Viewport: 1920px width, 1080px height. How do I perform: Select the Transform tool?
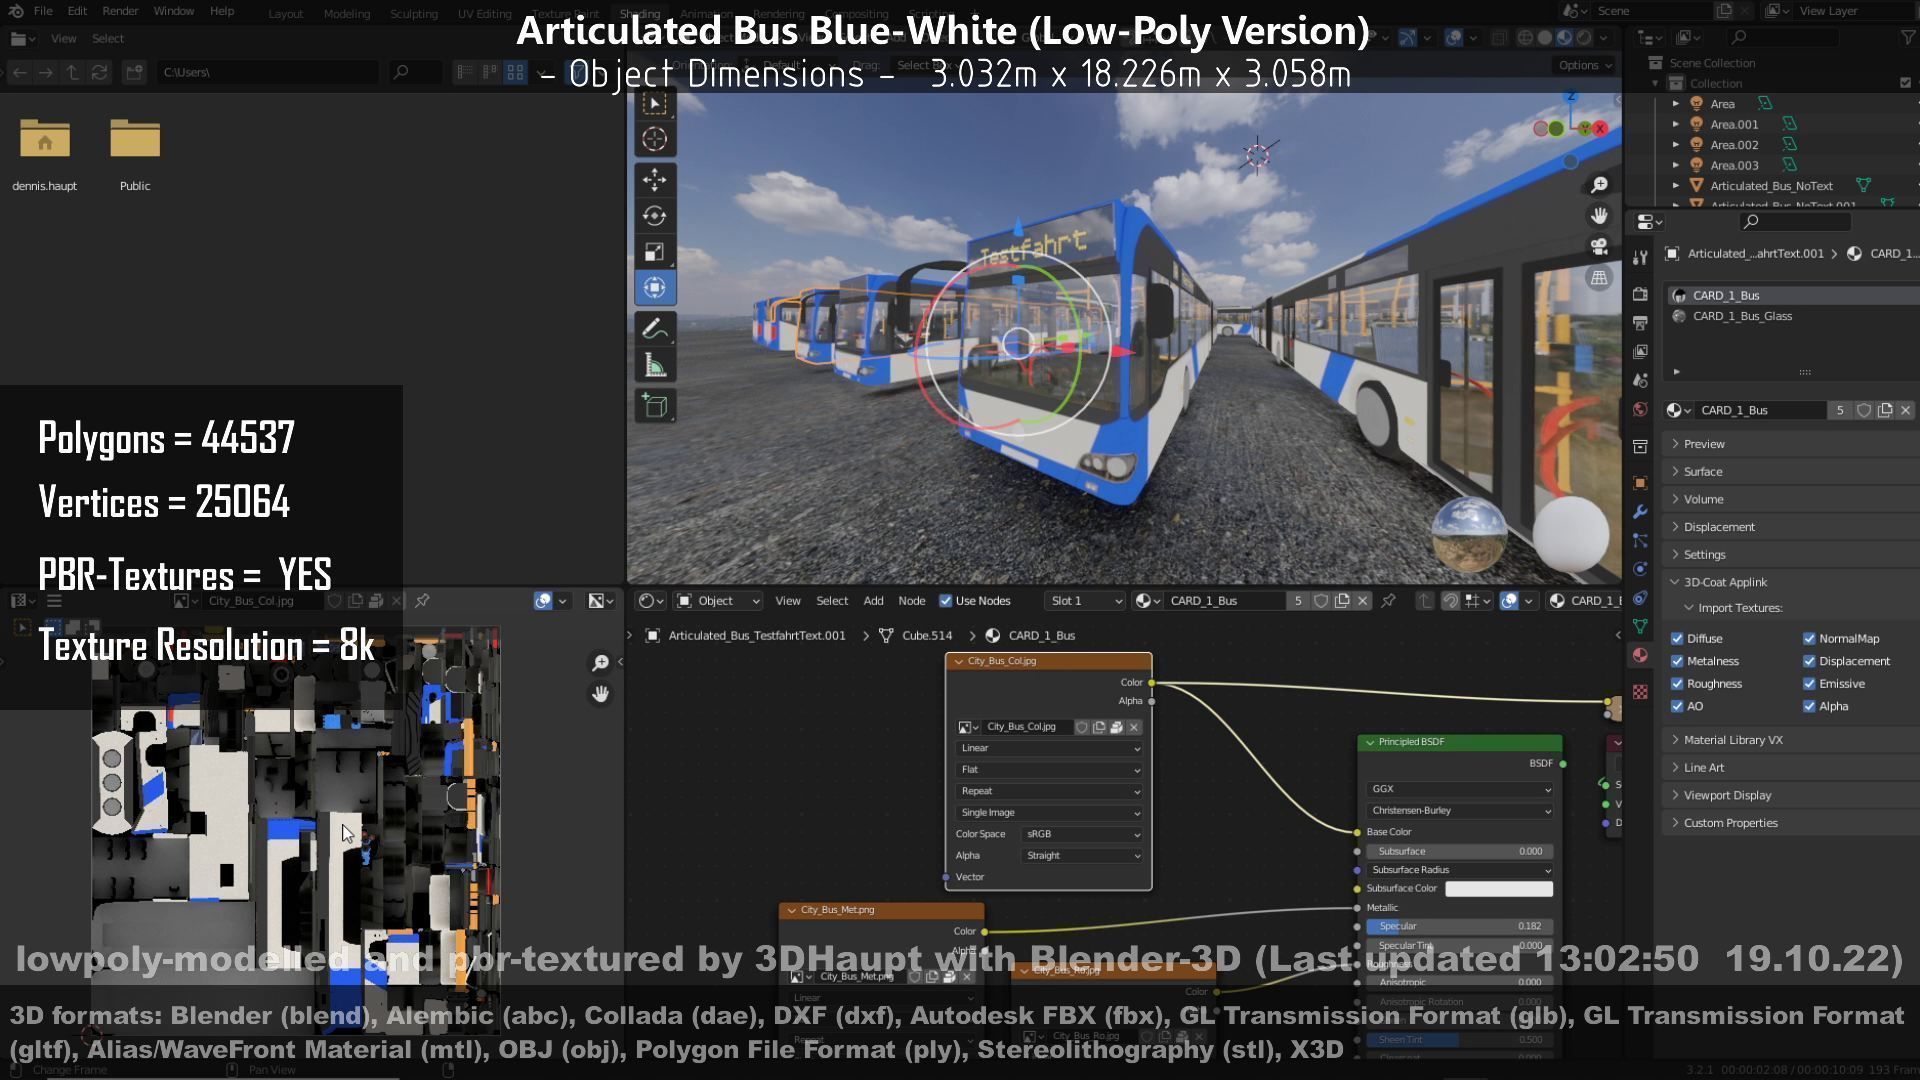tap(655, 288)
